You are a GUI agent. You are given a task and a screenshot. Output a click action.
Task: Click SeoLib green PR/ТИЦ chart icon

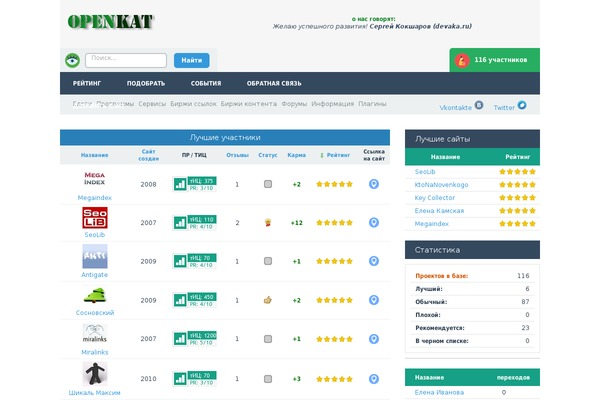(180, 223)
